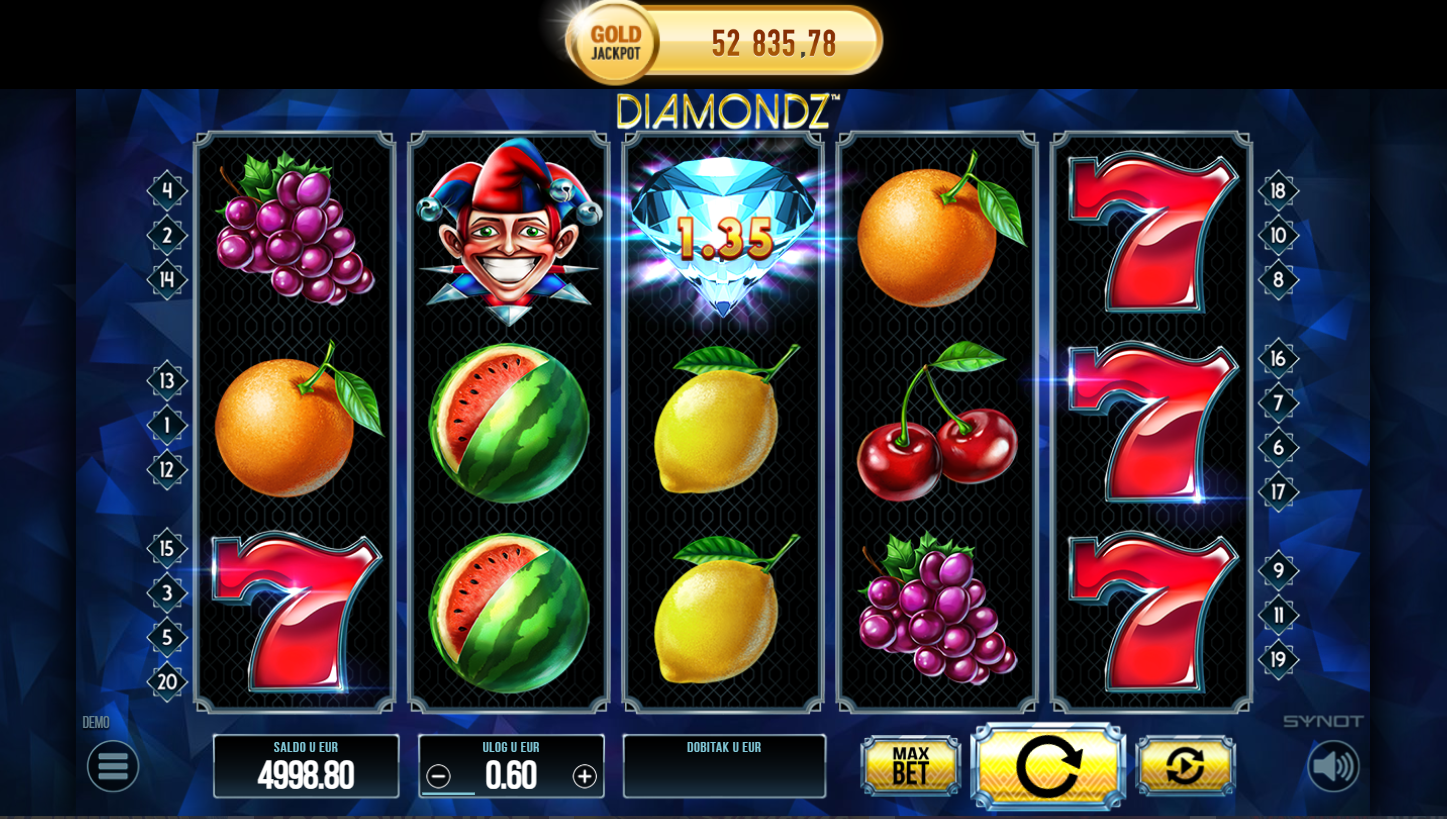Enable autoplay with the looping play icon
This screenshot has width=1447, height=819.
coord(1185,767)
